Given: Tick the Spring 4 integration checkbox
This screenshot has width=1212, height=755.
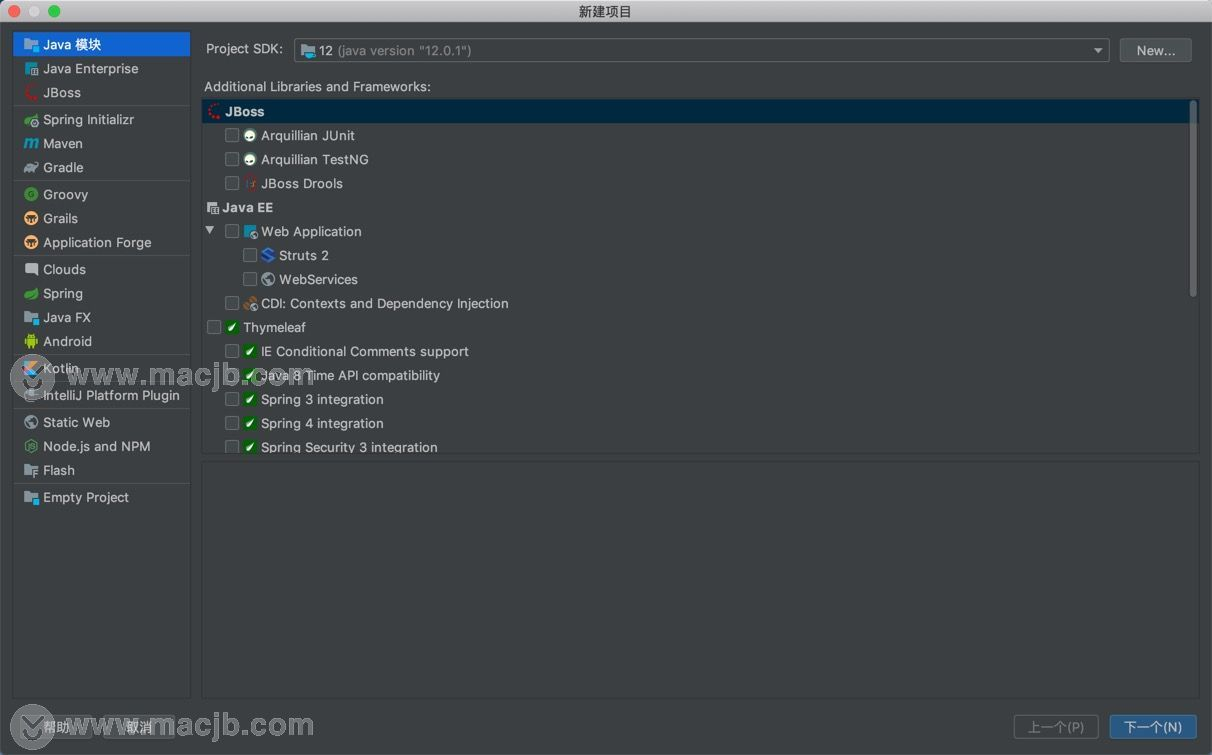Looking at the screenshot, I should 232,423.
